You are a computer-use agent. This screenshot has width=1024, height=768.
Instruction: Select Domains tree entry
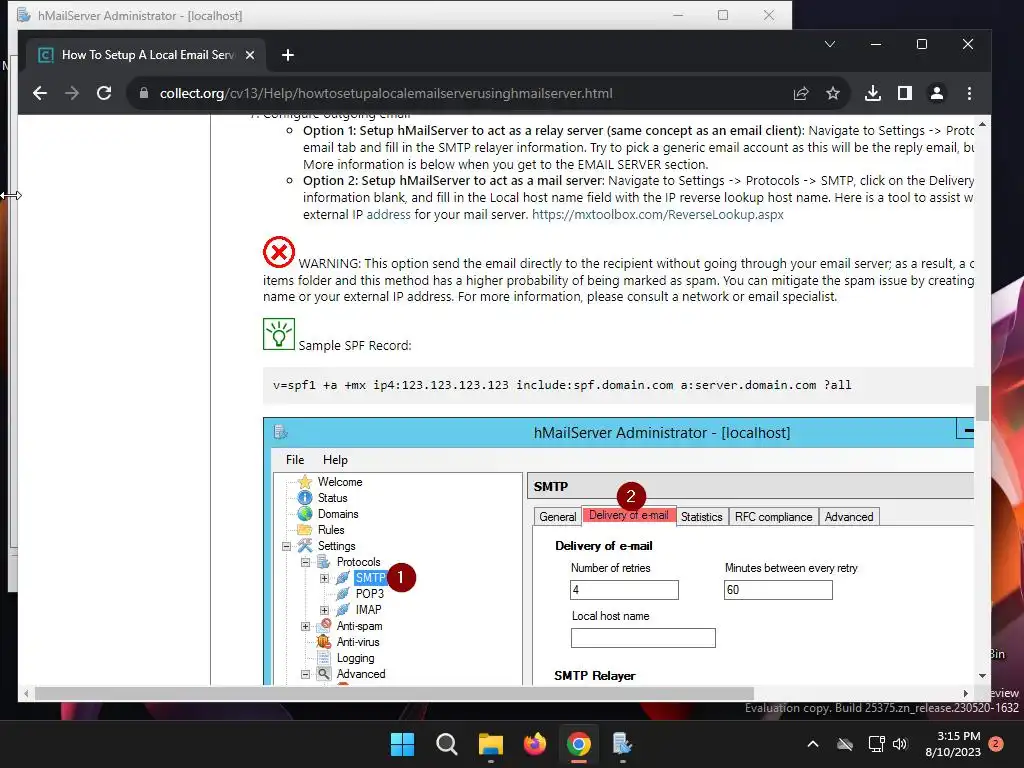(x=338, y=514)
